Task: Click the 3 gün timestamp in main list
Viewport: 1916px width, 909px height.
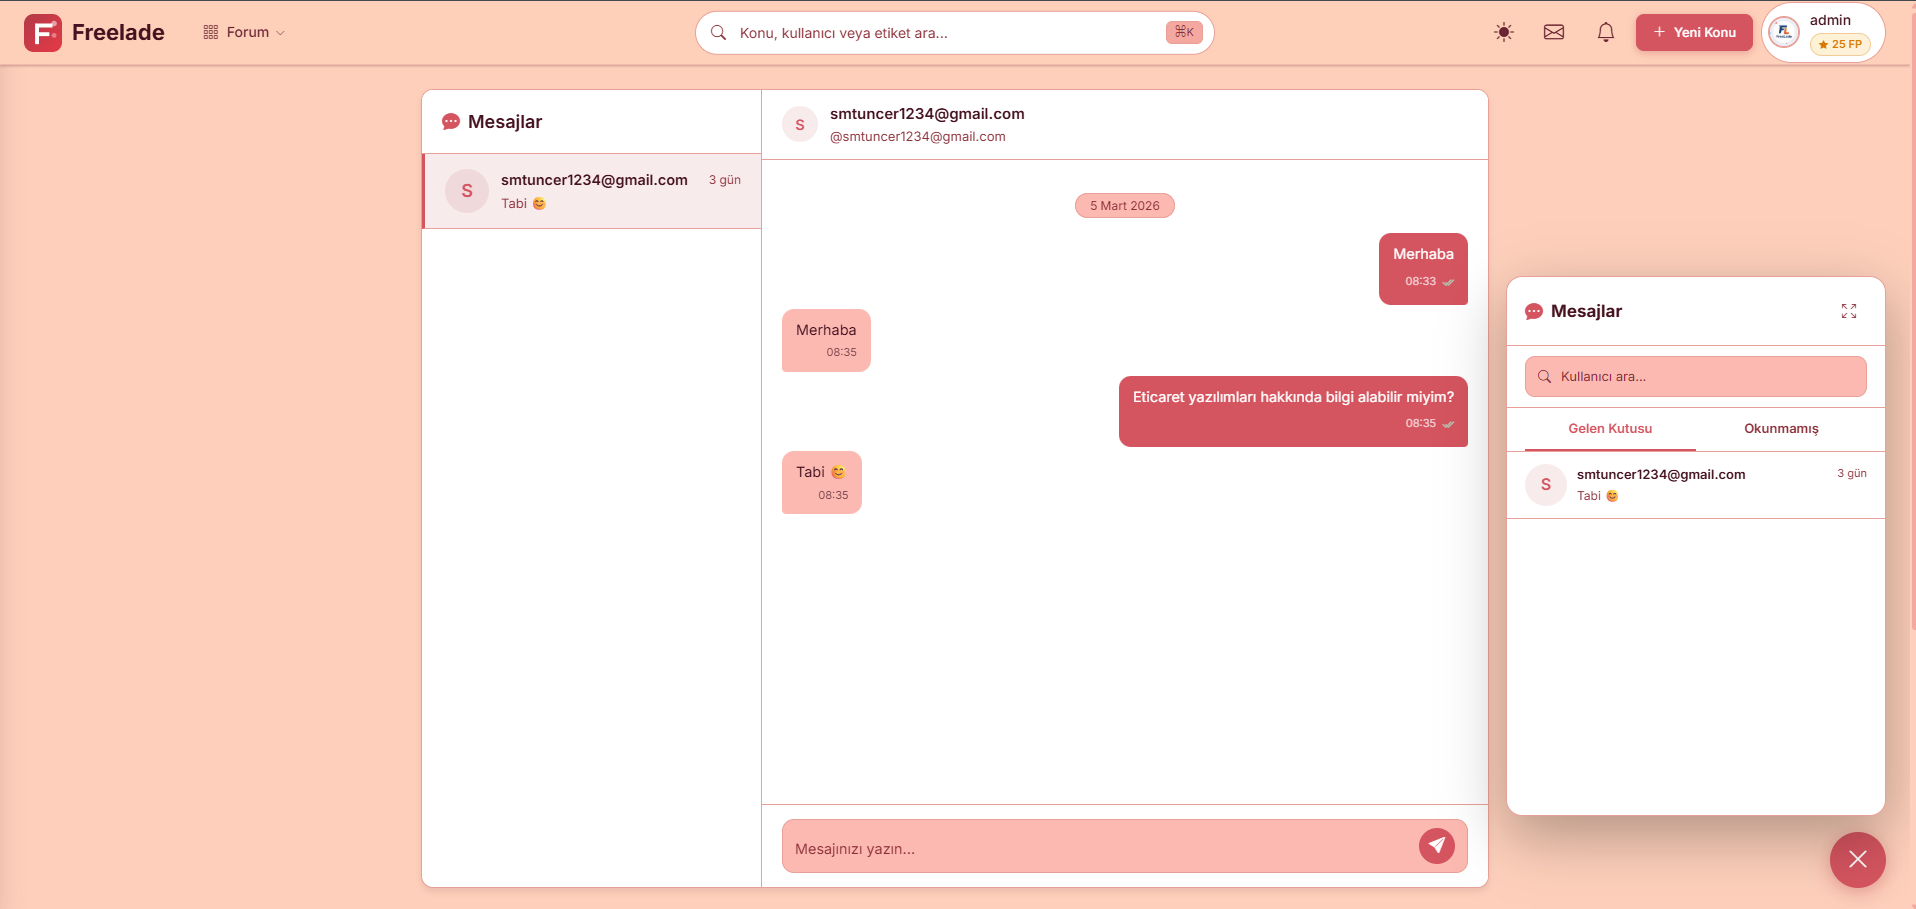Action: click(725, 180)
